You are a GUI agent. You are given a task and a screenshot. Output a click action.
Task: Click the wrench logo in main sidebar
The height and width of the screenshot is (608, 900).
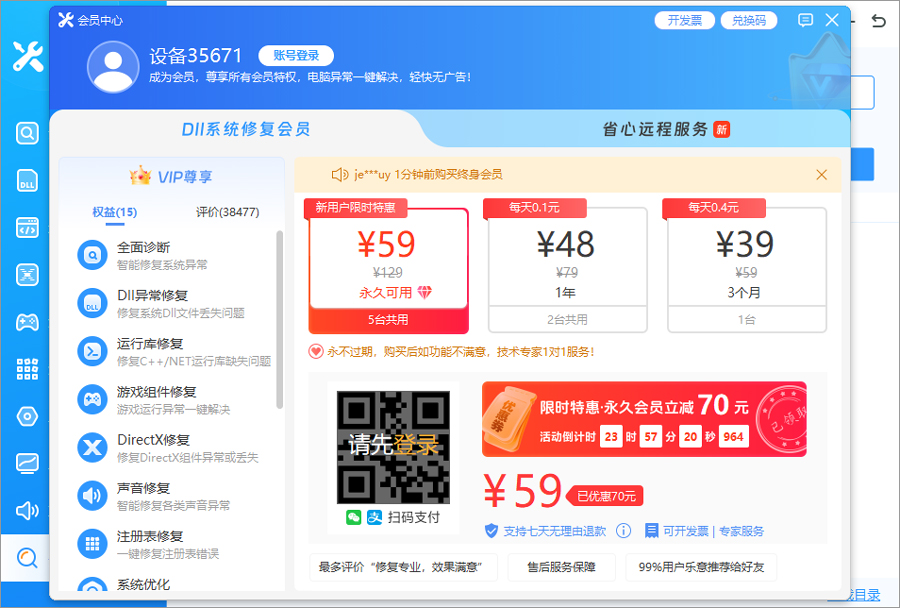(x=28, y=56)
